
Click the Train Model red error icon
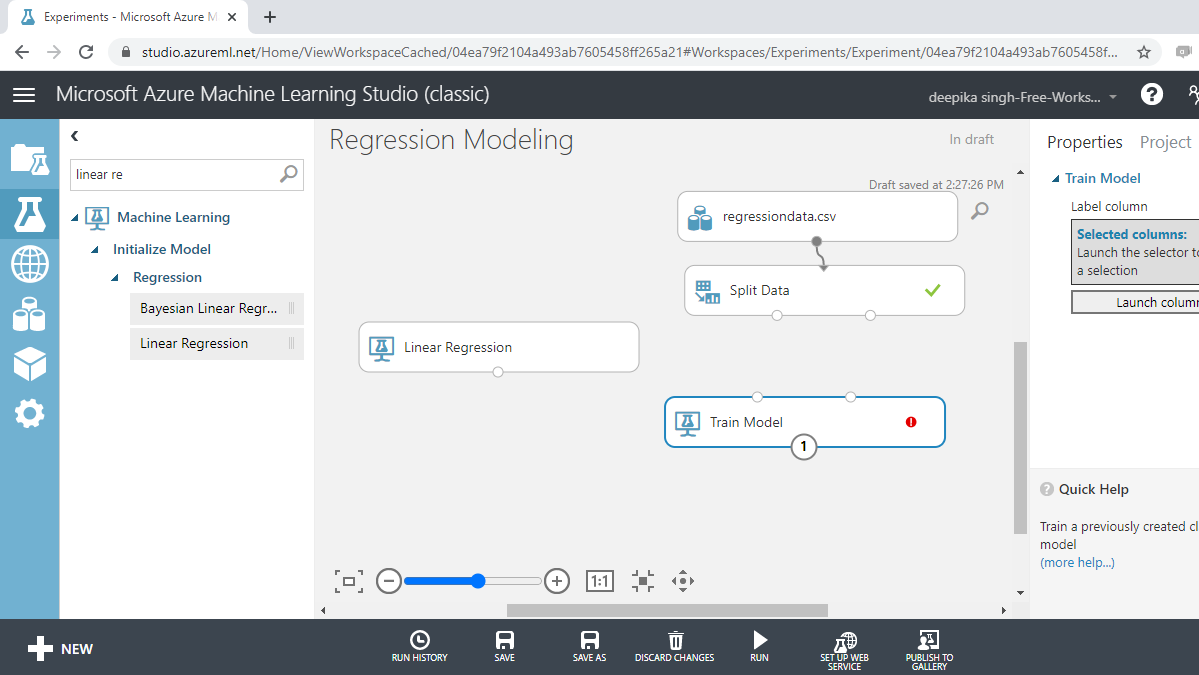click(x=911, y=422)
